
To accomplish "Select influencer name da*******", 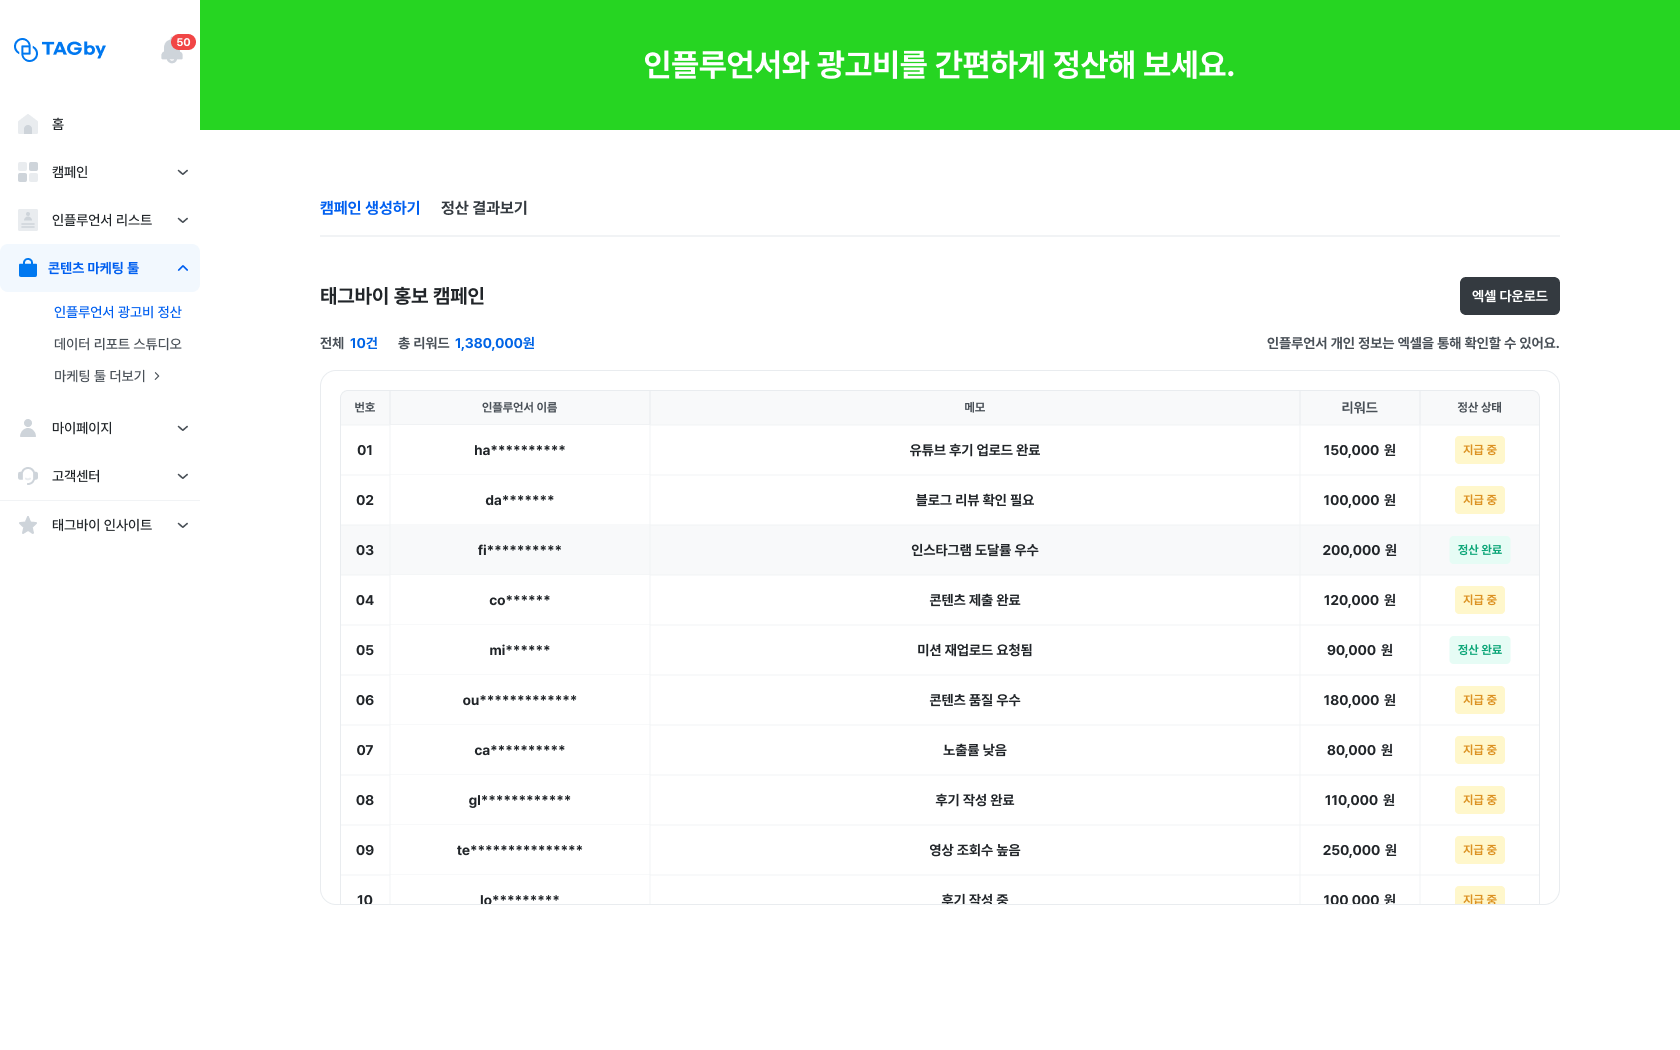I will [520, 500].
